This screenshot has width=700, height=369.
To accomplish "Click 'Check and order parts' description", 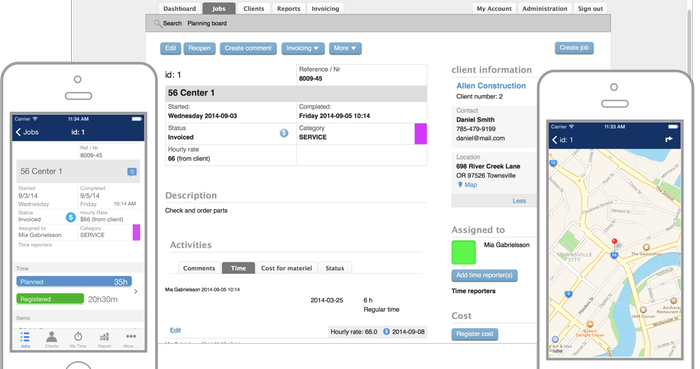I will [196, 211].
